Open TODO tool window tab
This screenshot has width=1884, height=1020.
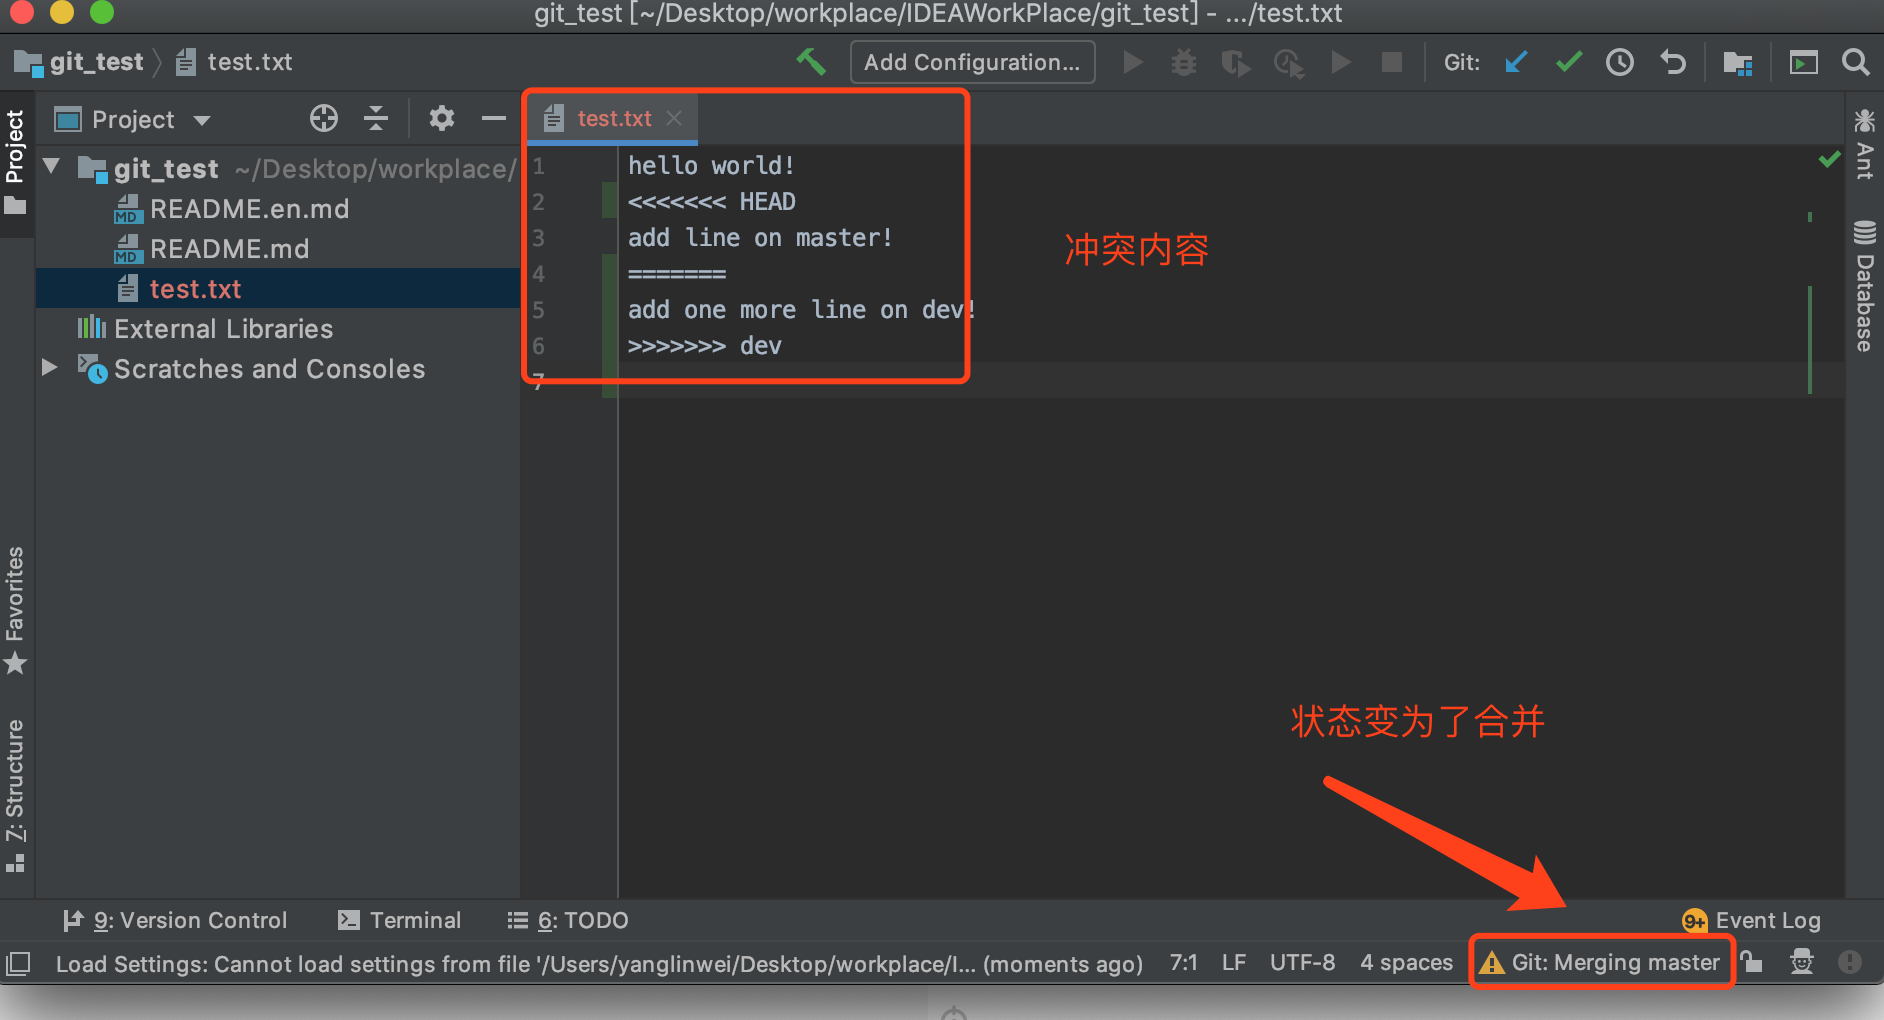(567, 920)
